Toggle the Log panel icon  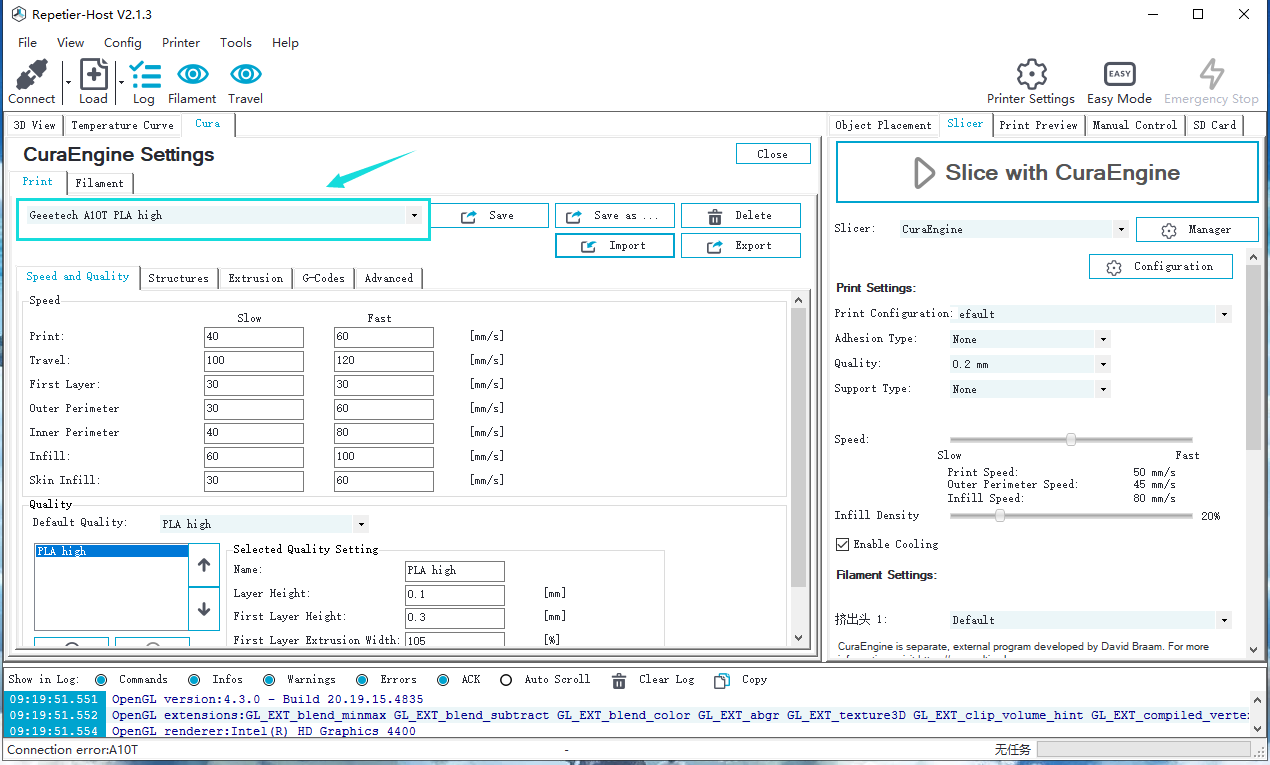[x=144, y=76]
